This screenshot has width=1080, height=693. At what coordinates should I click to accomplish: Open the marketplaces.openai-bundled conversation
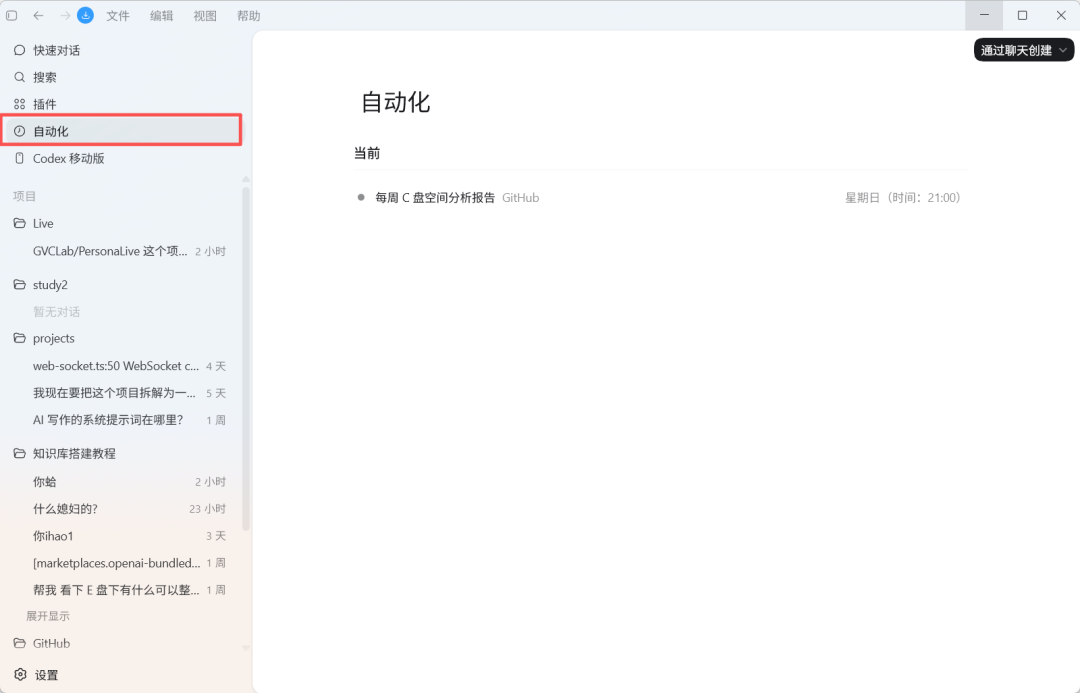point(123,563)
